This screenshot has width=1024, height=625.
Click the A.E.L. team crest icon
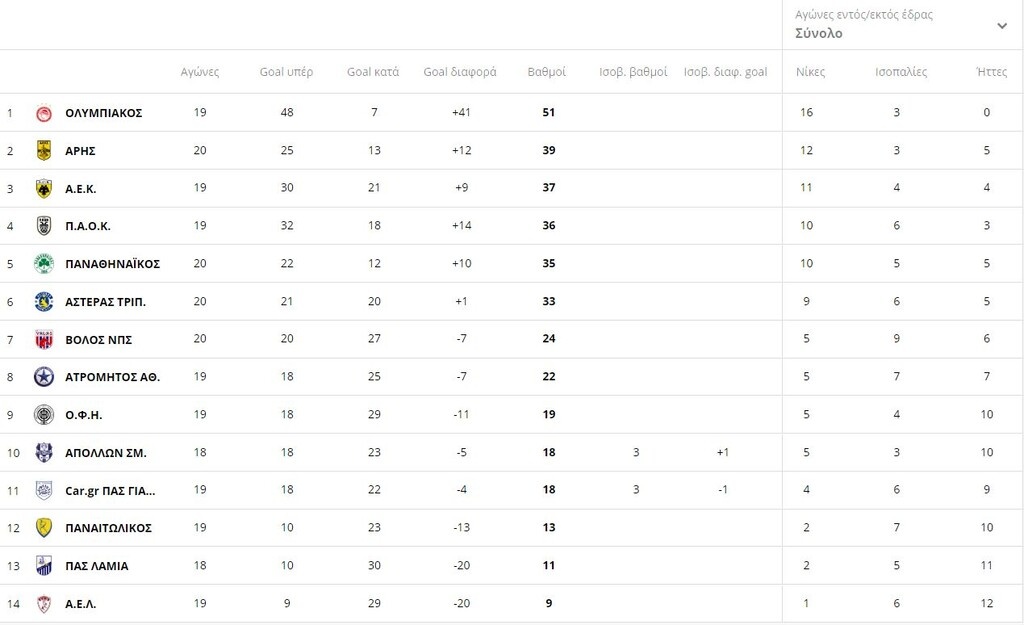(x=43, y=604)
